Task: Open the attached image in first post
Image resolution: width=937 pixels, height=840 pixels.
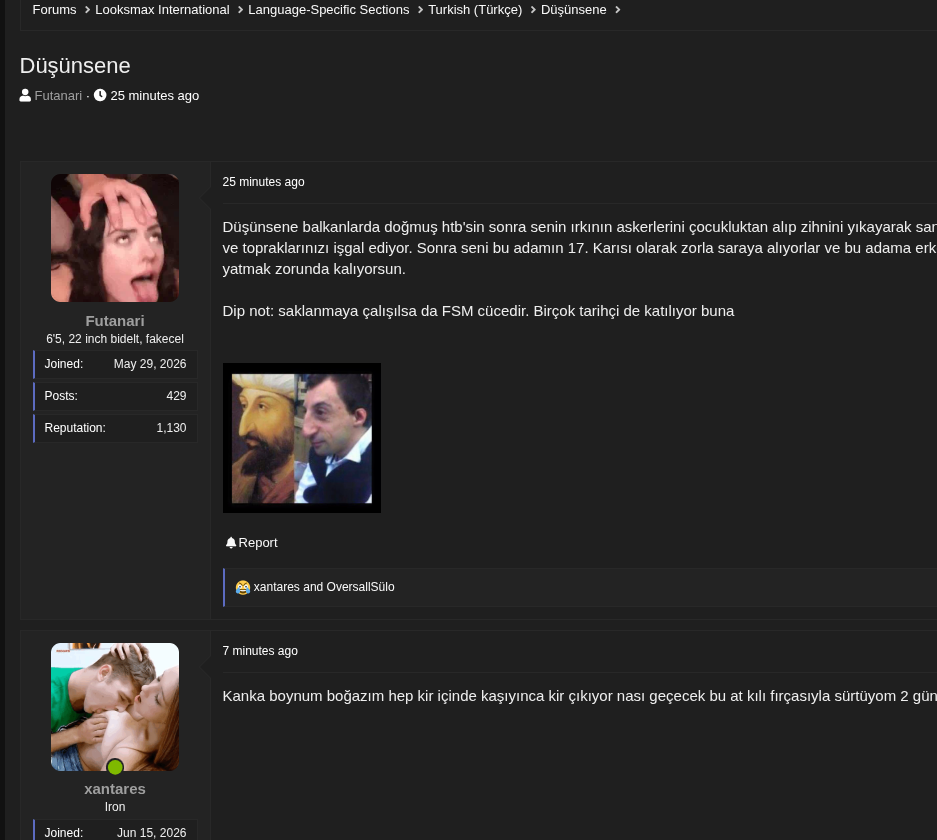Action: point(302,438)
